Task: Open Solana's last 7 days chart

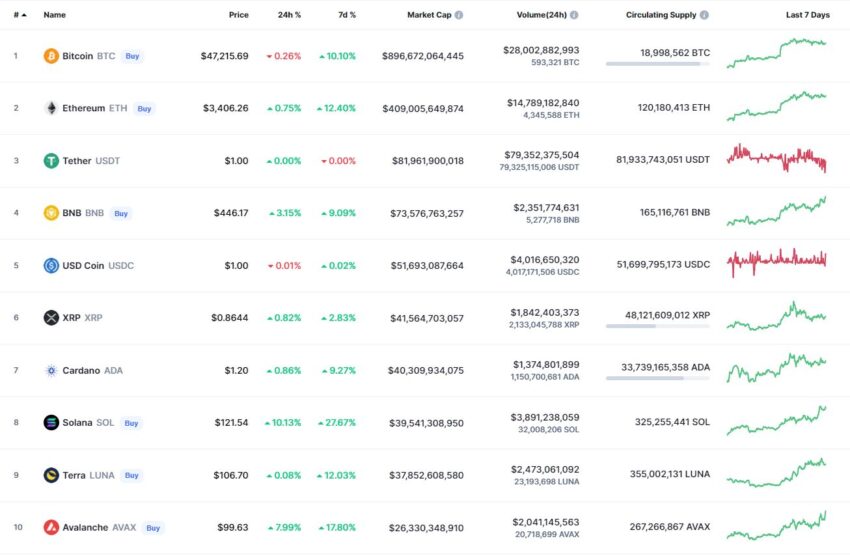Action: (x=776, y=421)
